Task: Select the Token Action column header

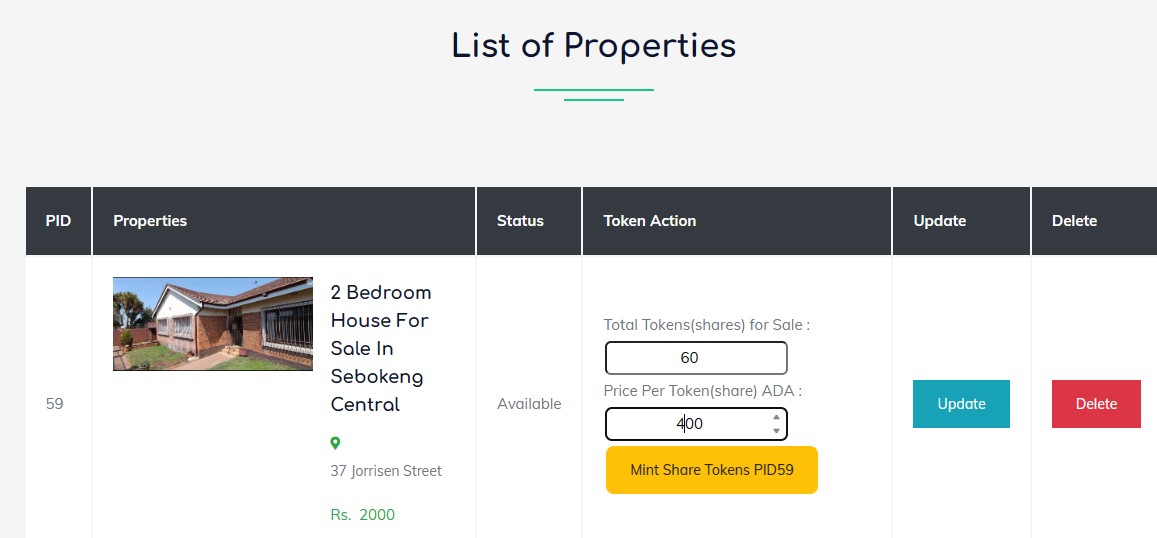Action: pos(650,221)
